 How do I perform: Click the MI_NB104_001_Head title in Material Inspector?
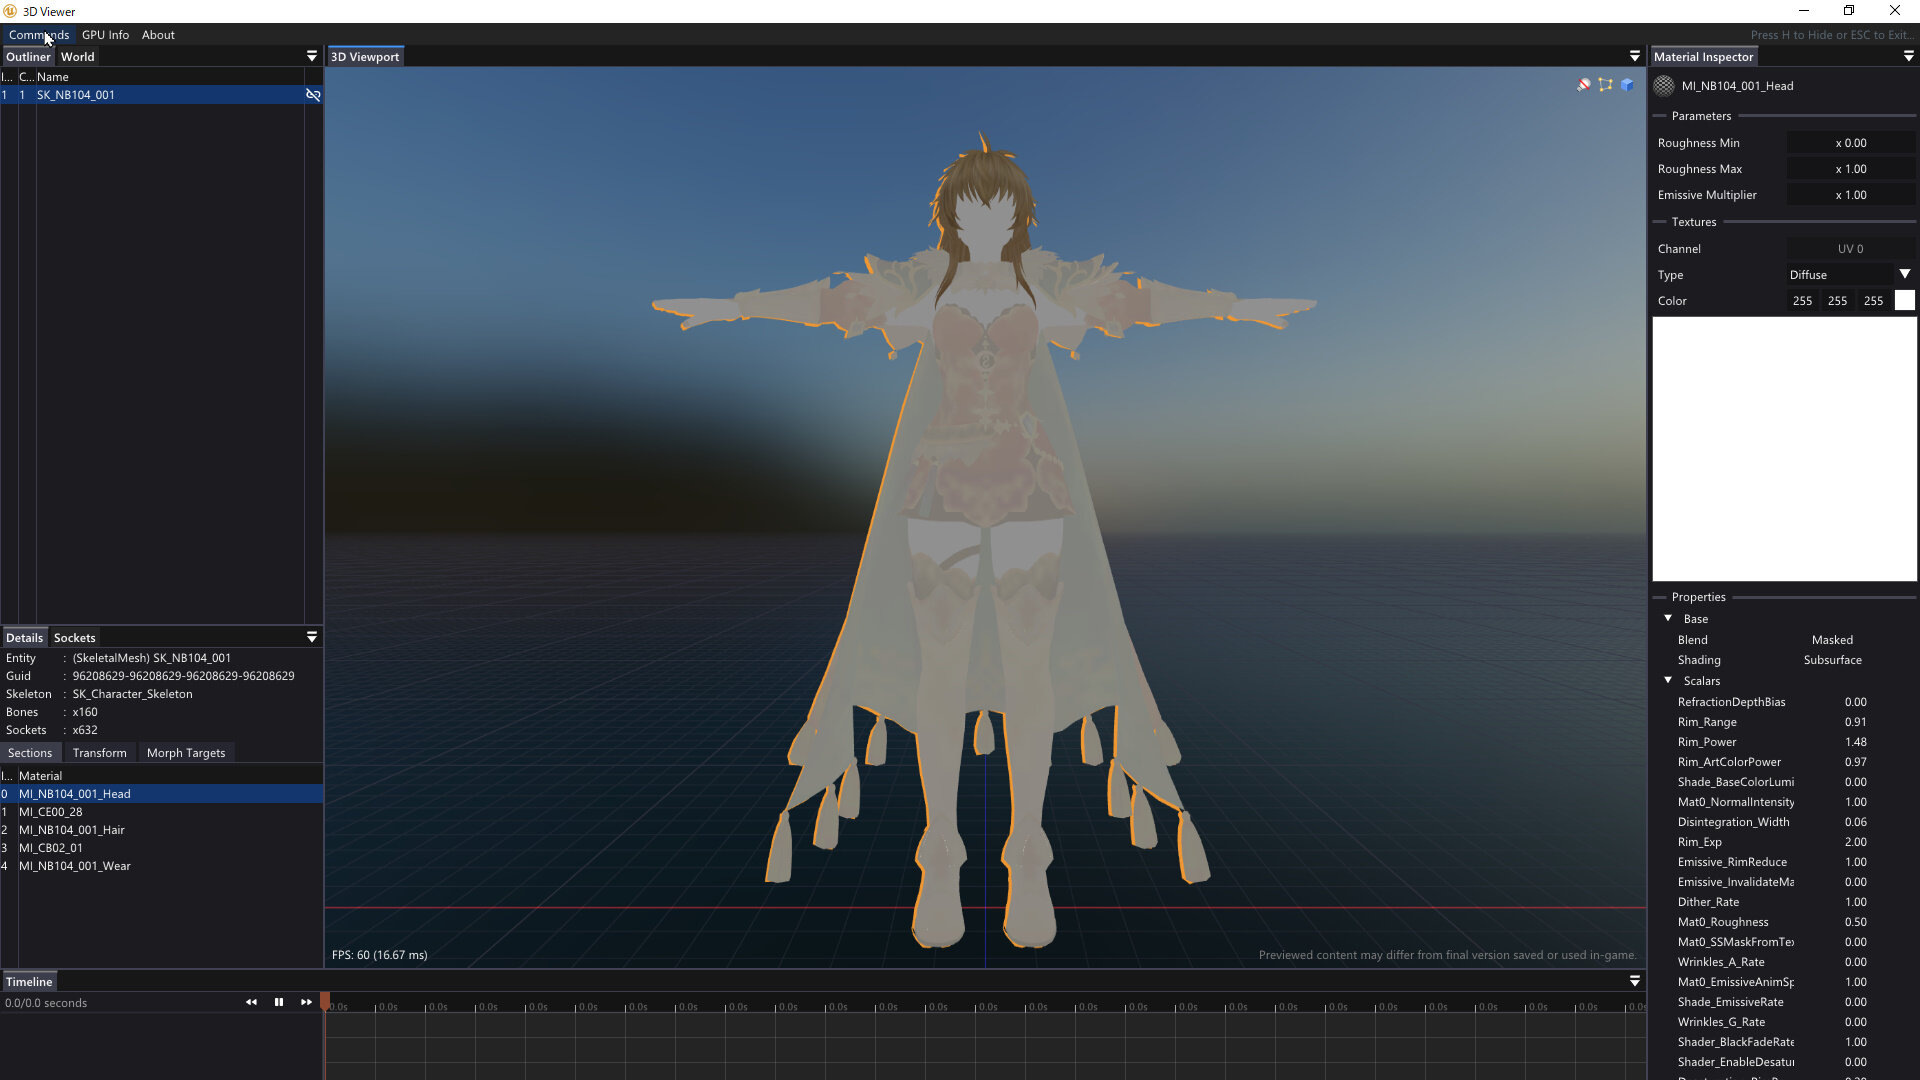tap(1737, 86)
